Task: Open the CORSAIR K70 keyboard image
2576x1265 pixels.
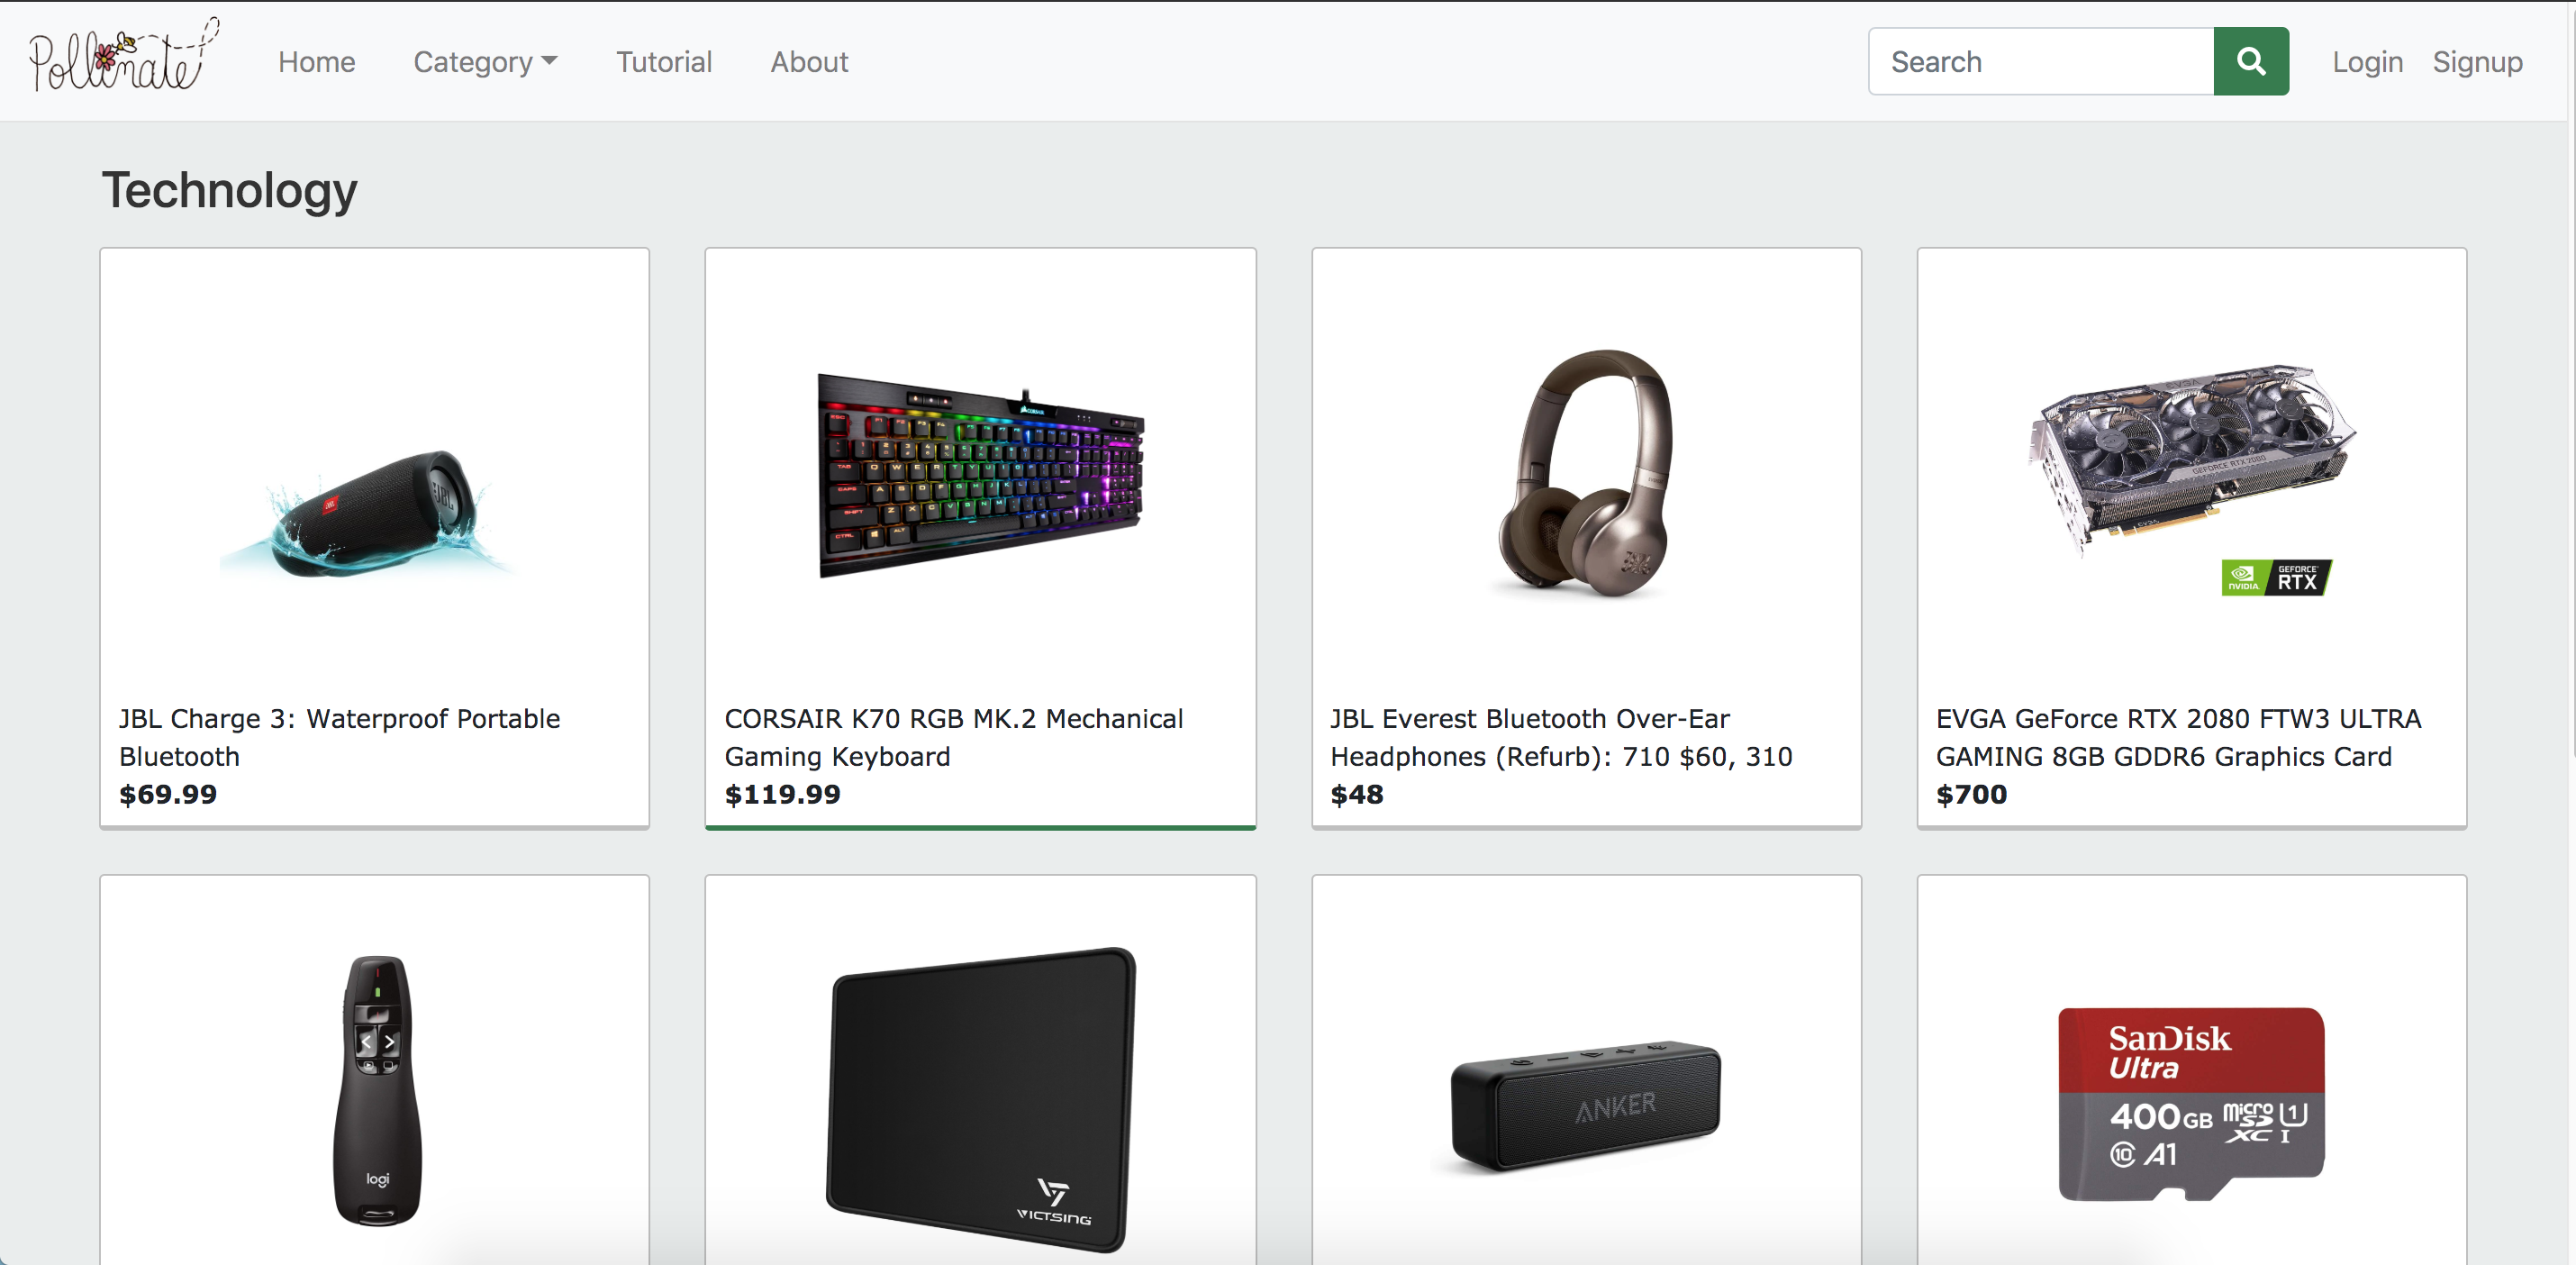Action: (x=980, y=476)
